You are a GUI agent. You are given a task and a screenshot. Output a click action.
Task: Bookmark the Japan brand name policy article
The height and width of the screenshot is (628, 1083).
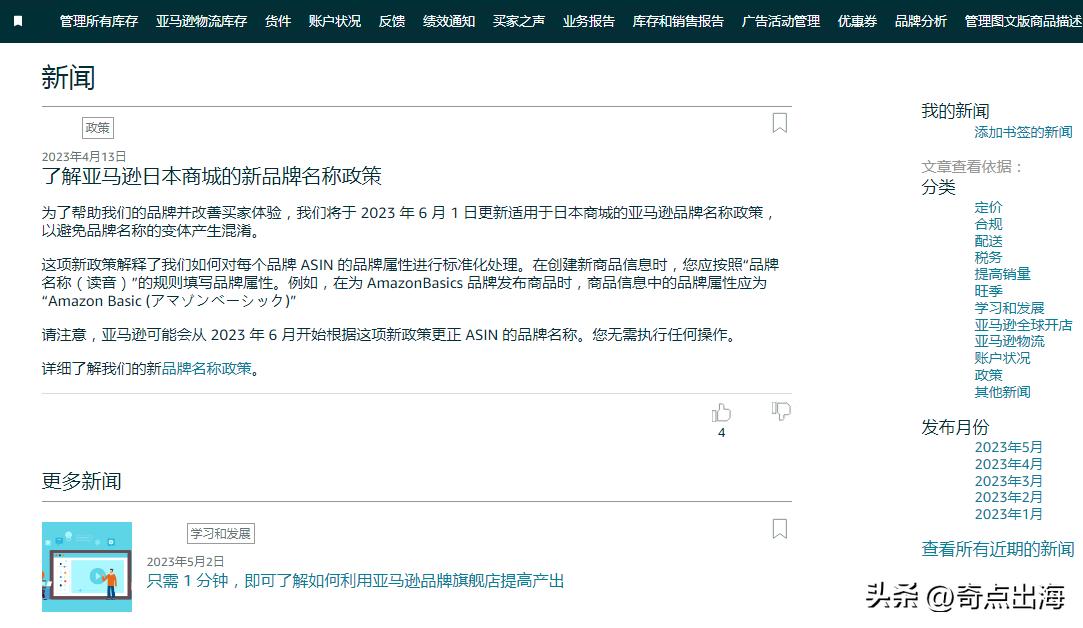click(780, 122)
